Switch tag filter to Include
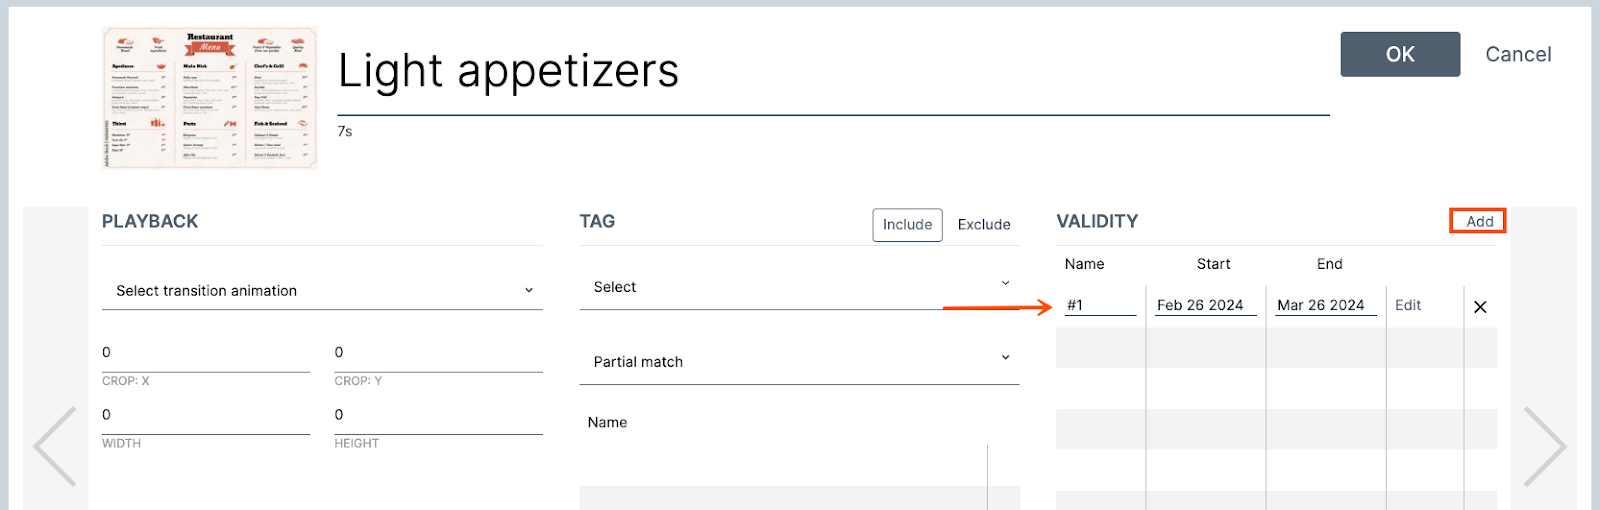 pos(907,225)
